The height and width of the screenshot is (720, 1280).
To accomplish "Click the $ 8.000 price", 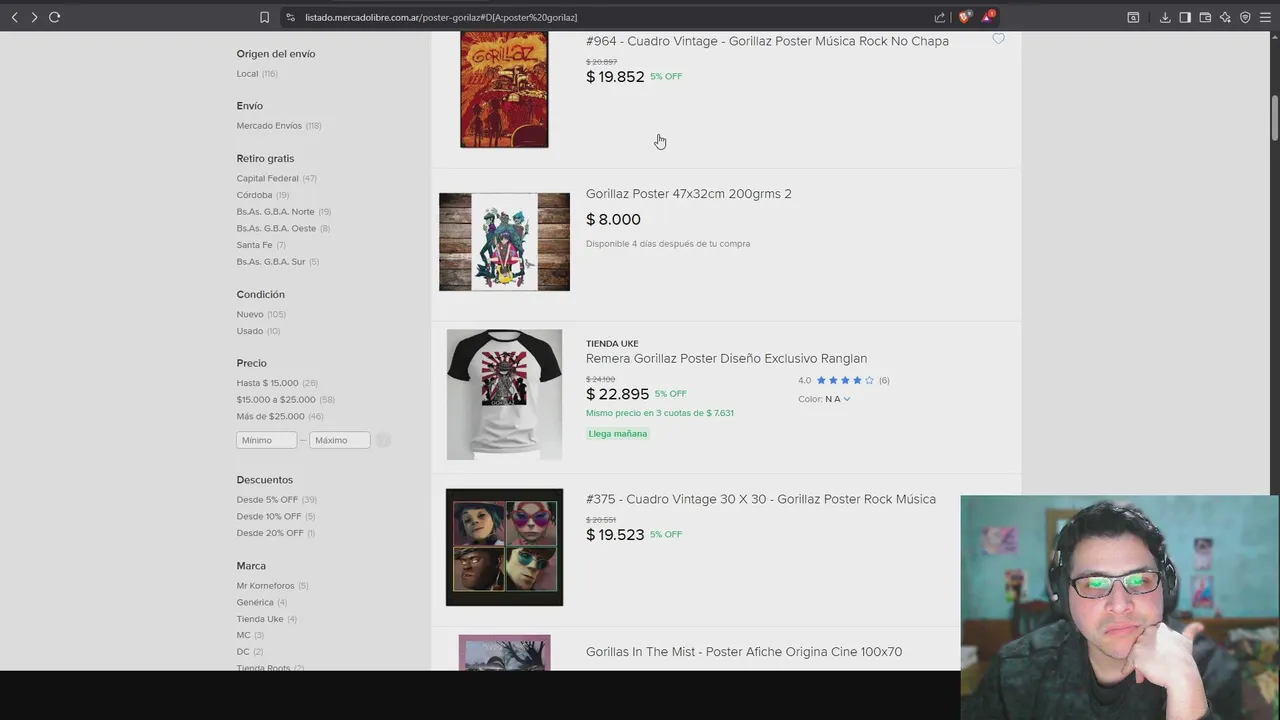I will (613, 220).
